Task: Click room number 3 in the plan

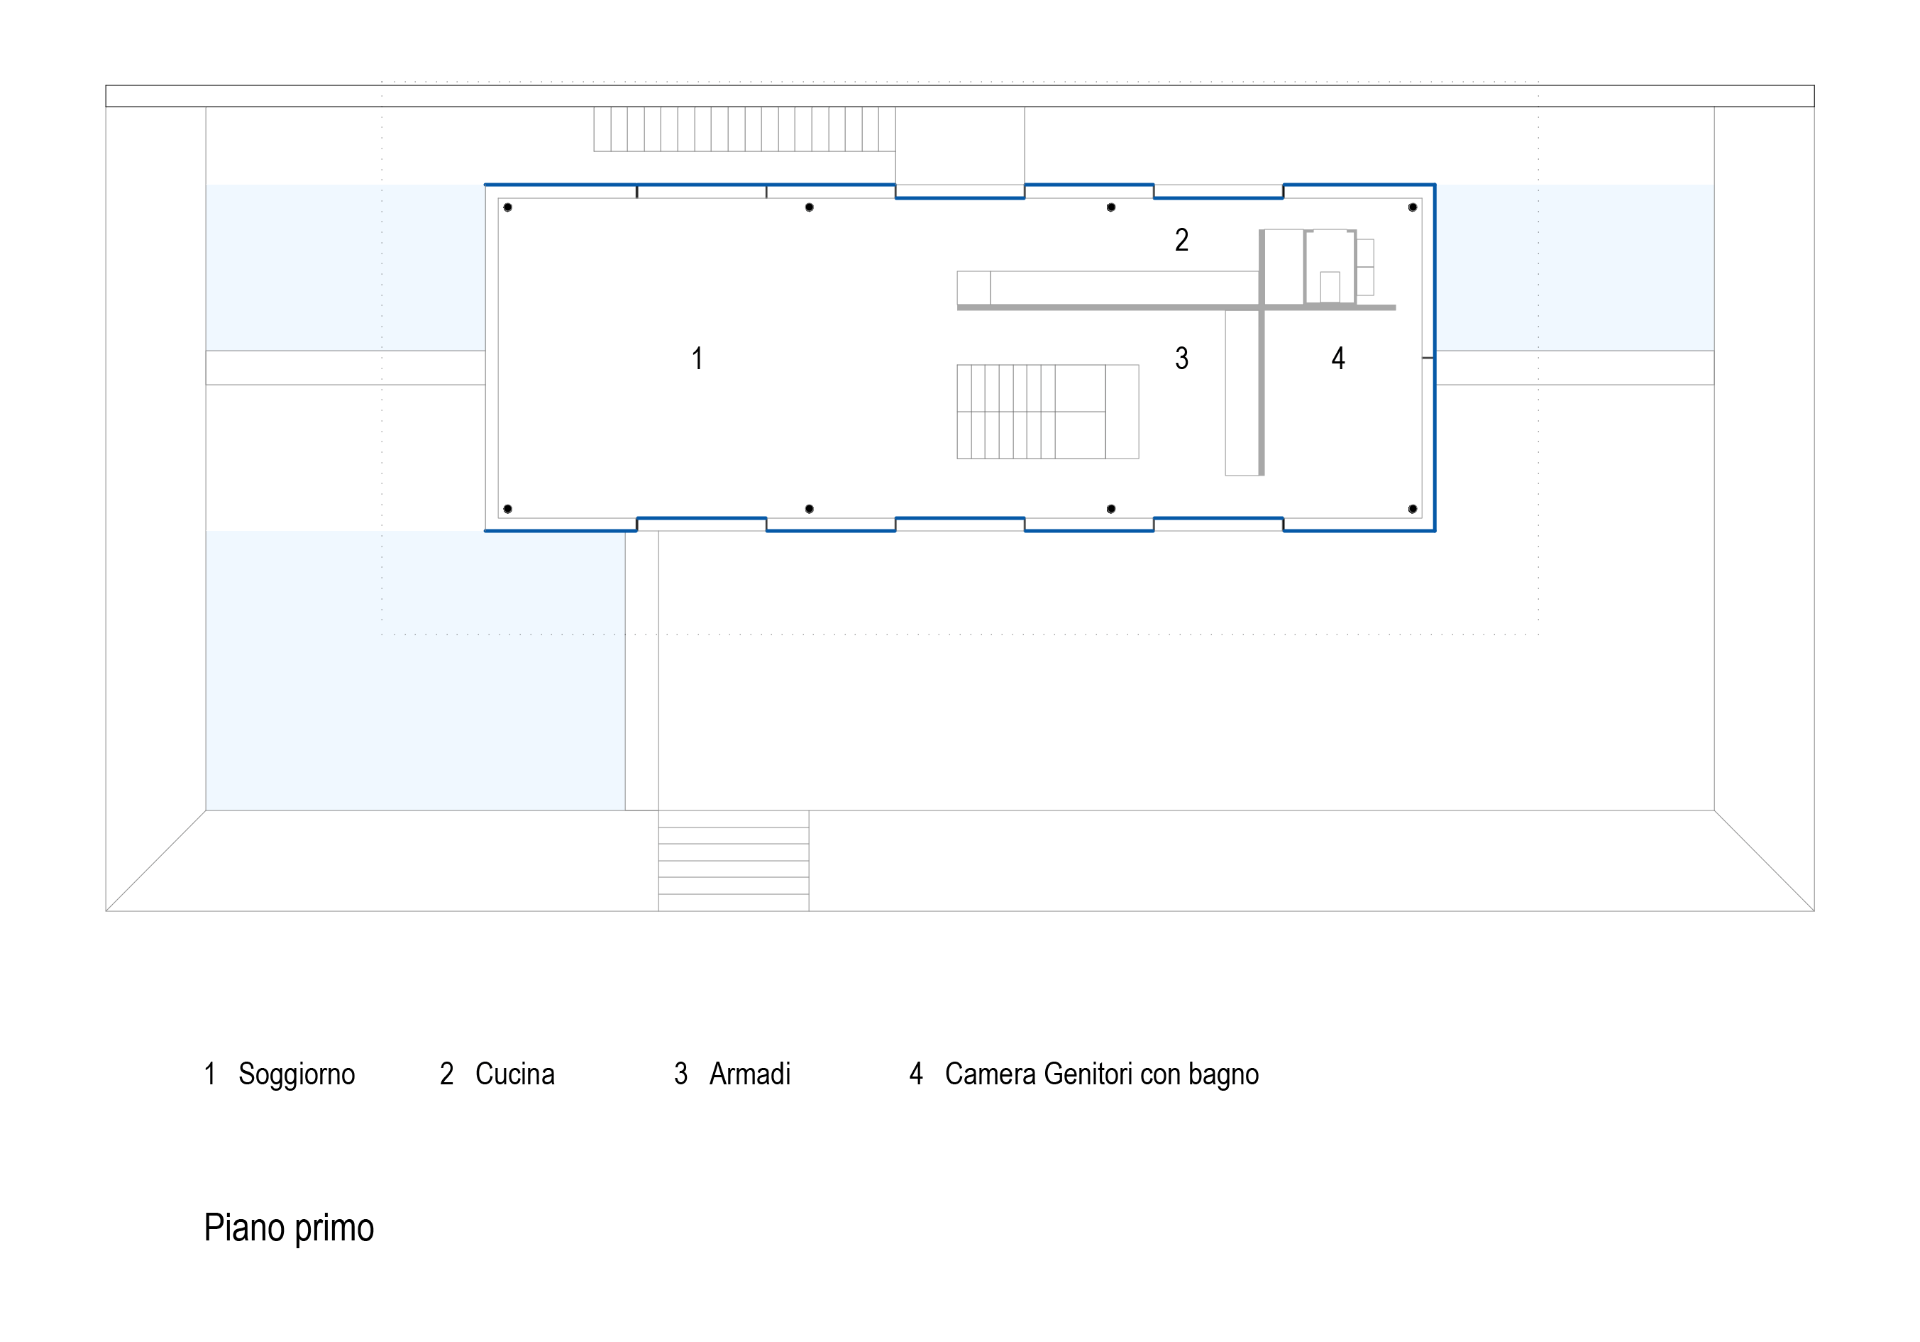Action: [x=1181, y=358]
